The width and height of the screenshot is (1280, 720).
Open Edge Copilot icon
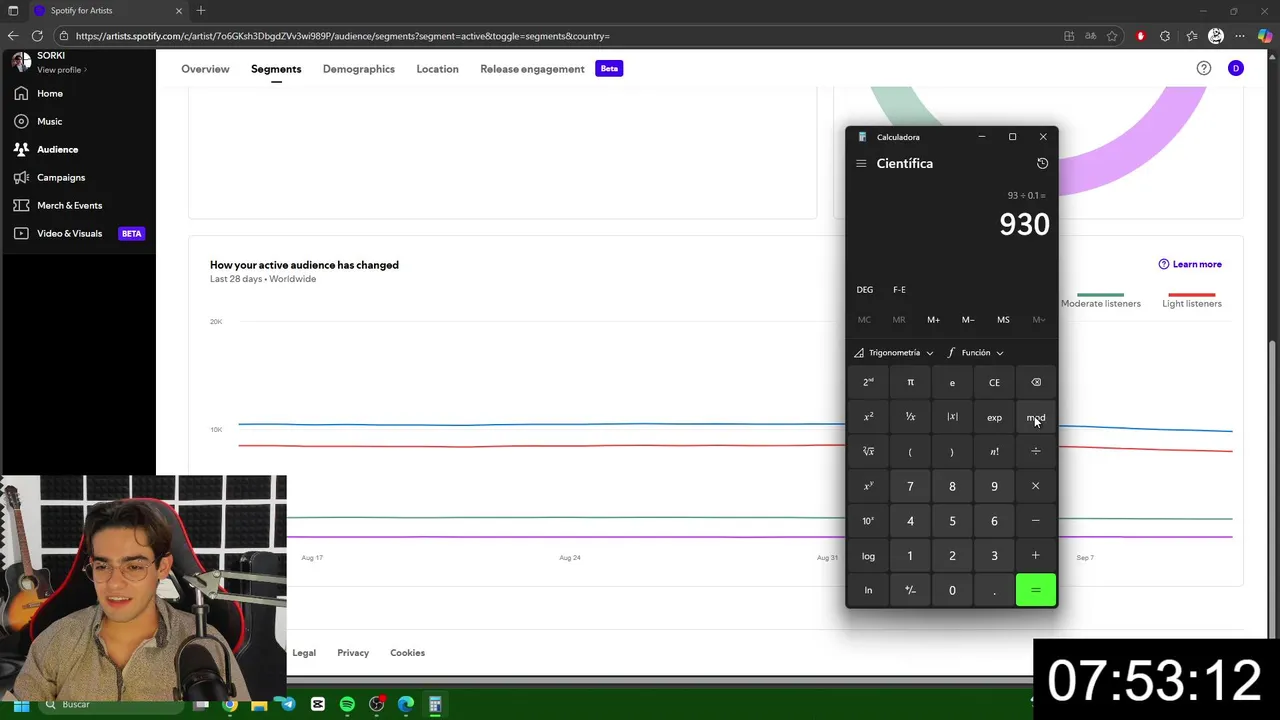pyautogui.click(x=1265, y=36)
